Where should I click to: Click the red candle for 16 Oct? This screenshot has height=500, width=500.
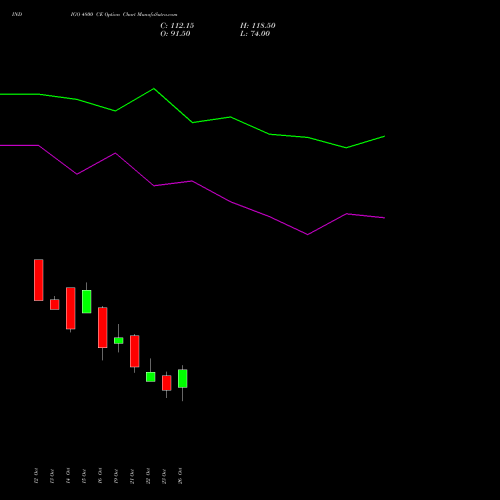pos(103,328)
